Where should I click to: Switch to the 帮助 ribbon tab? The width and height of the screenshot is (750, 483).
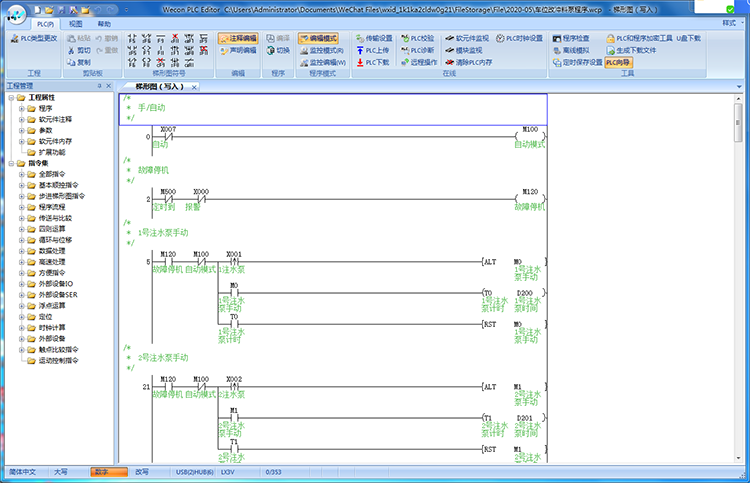pyautogui.click(x=104, y=23)
